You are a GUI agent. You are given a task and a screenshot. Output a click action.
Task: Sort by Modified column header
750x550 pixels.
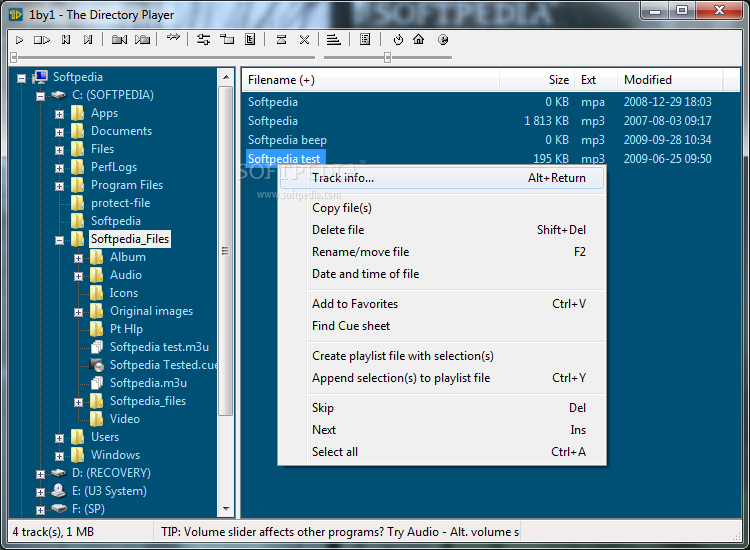pyautogui.click(x=671, y=80)
